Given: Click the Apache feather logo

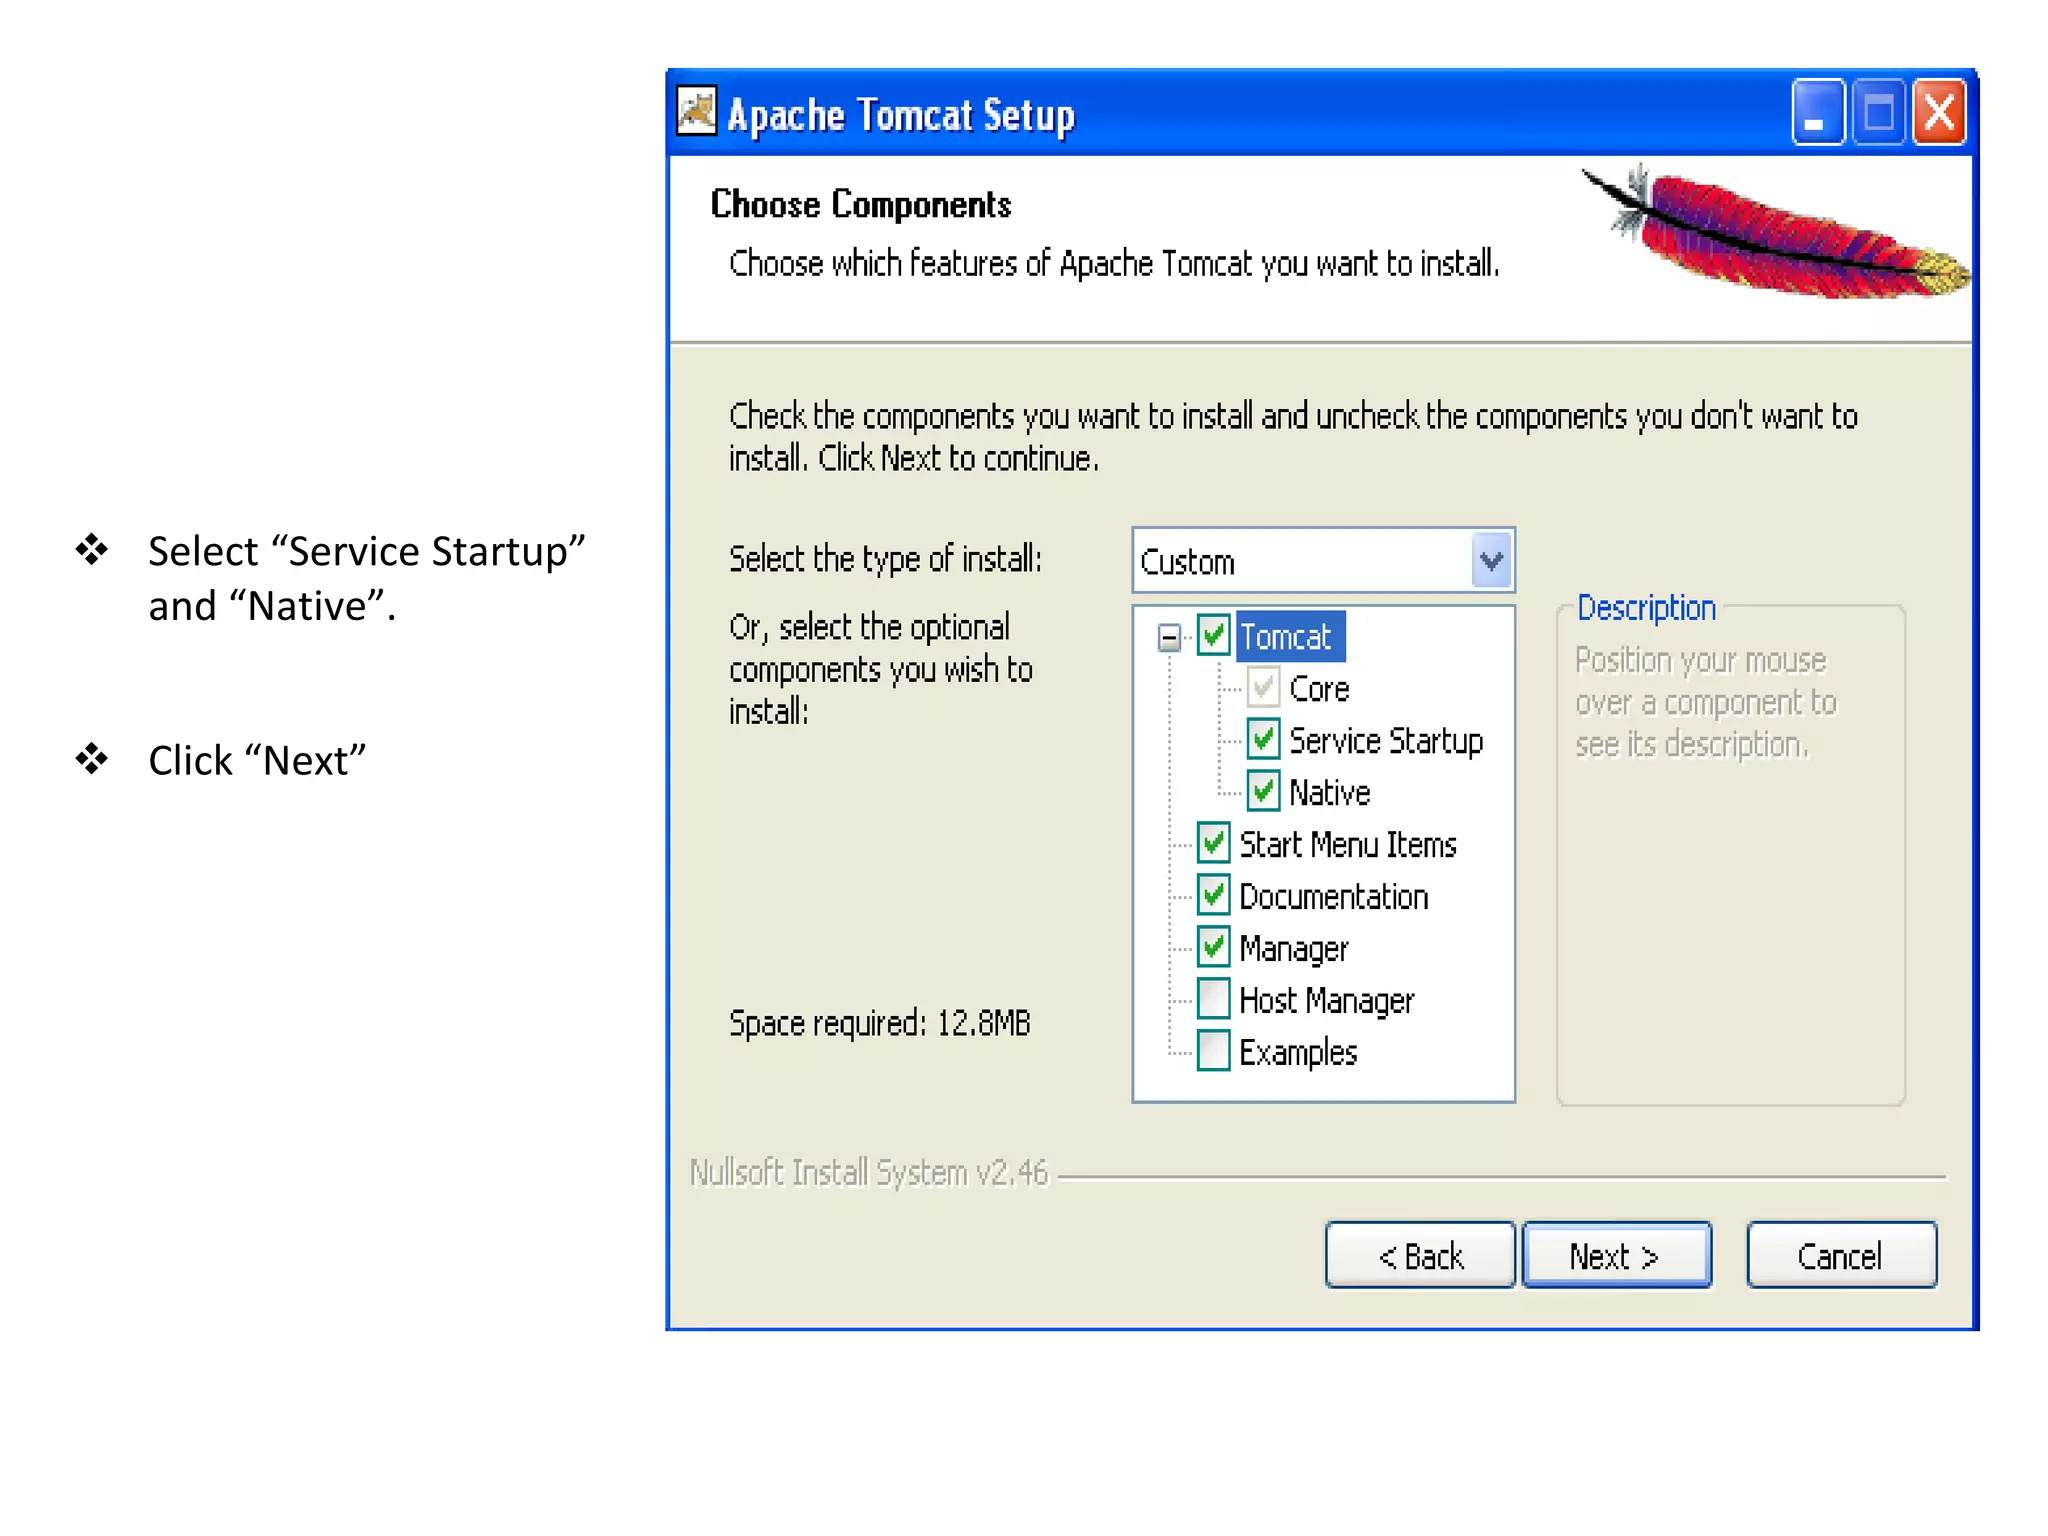Looking at the screenshot, I should click(1775, 233).
